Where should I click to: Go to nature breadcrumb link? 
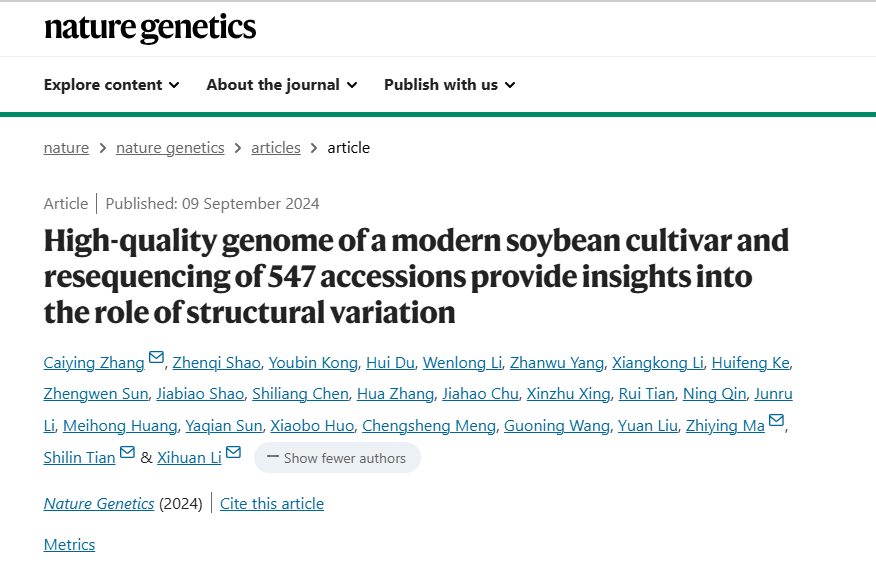[66, 148]
